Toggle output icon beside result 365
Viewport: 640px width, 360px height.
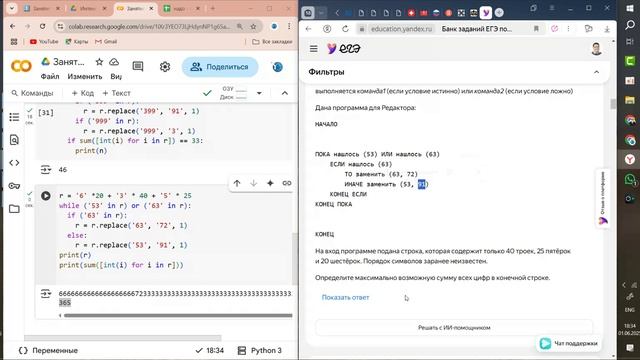tap(45, 293)
